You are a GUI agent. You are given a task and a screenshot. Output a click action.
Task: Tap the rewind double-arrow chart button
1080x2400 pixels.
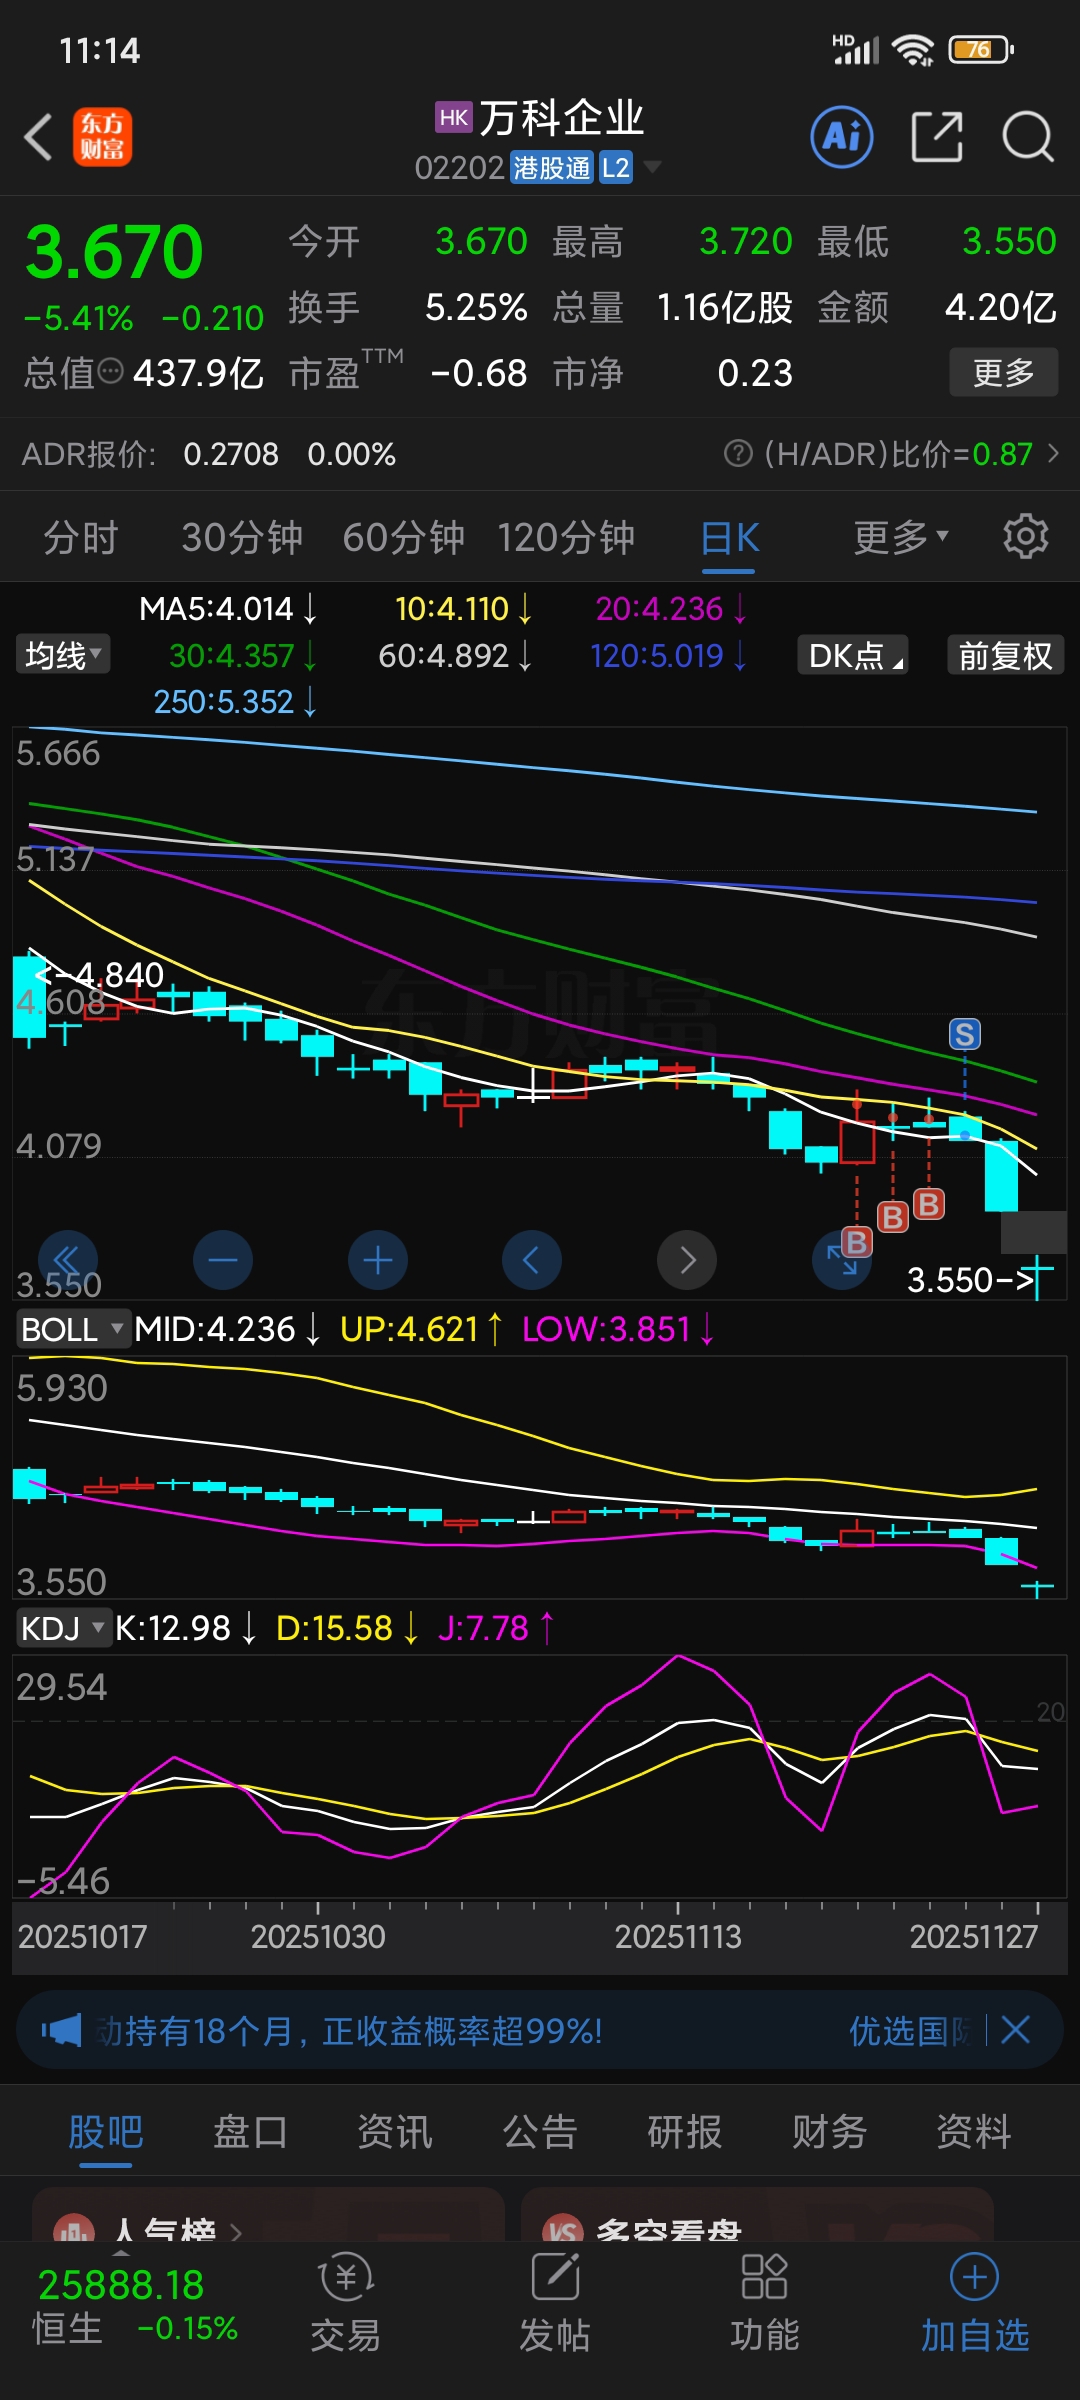click(x=67, y=1260)
